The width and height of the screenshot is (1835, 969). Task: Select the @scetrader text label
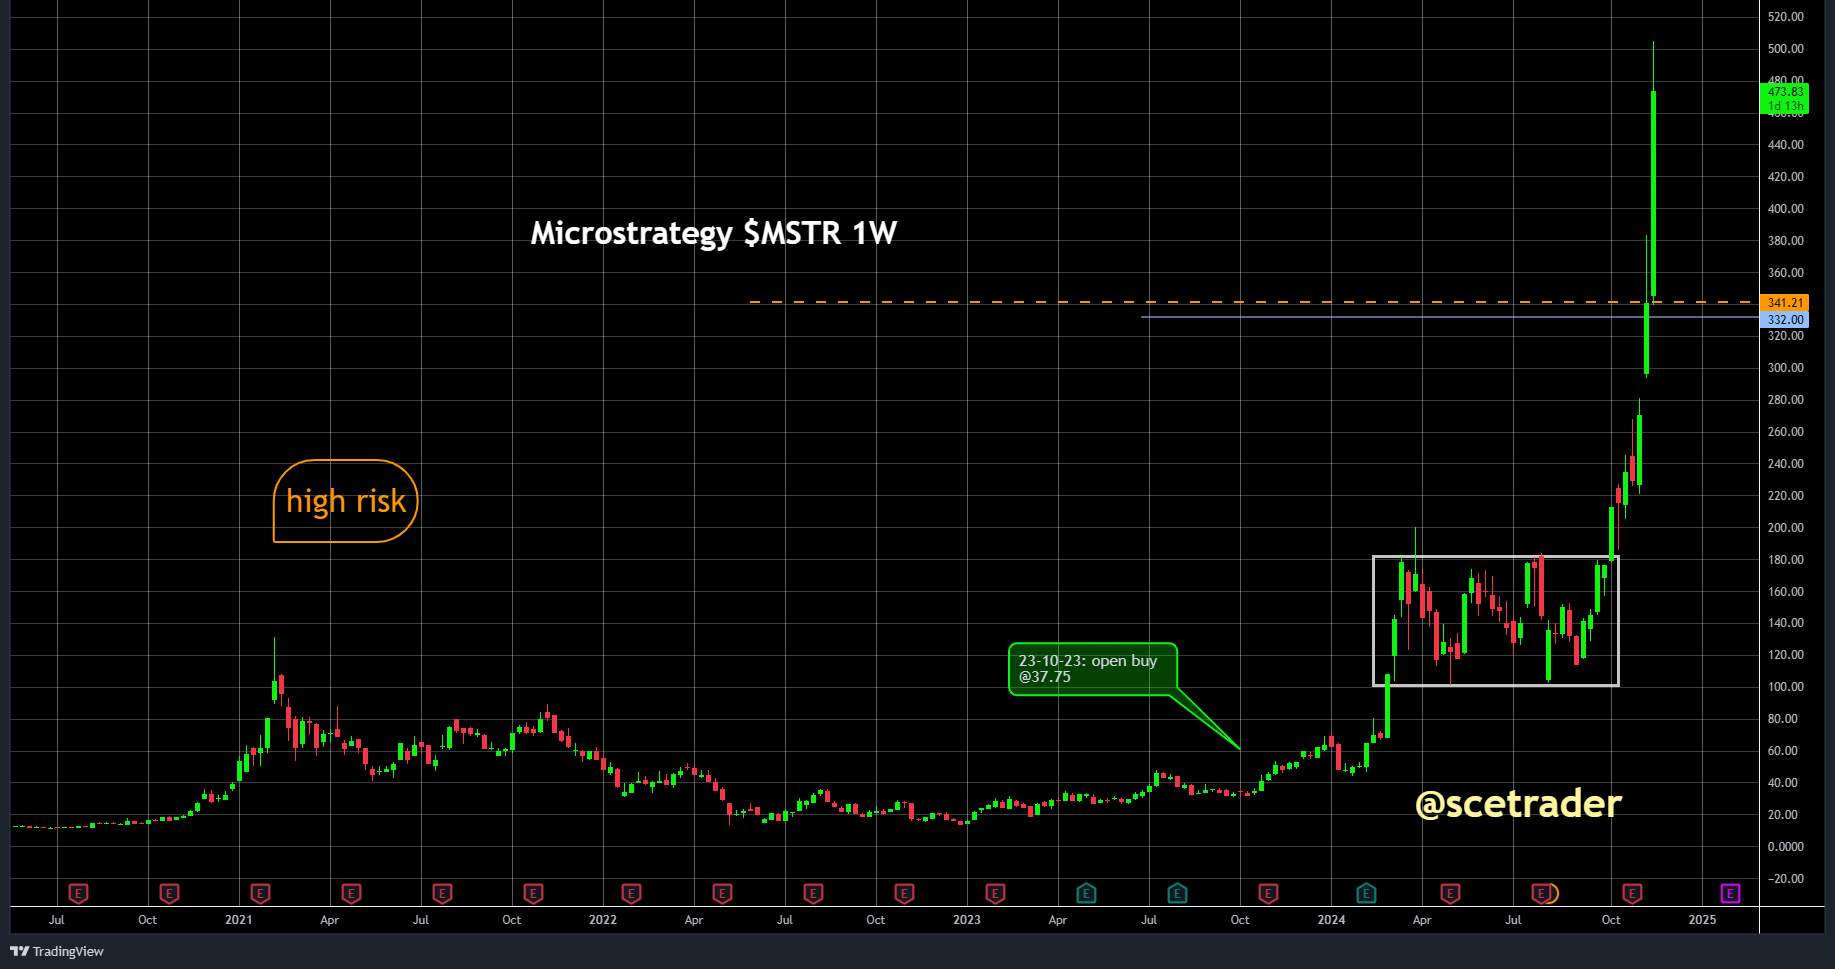pyautogui.click(x=1518, y=804)
